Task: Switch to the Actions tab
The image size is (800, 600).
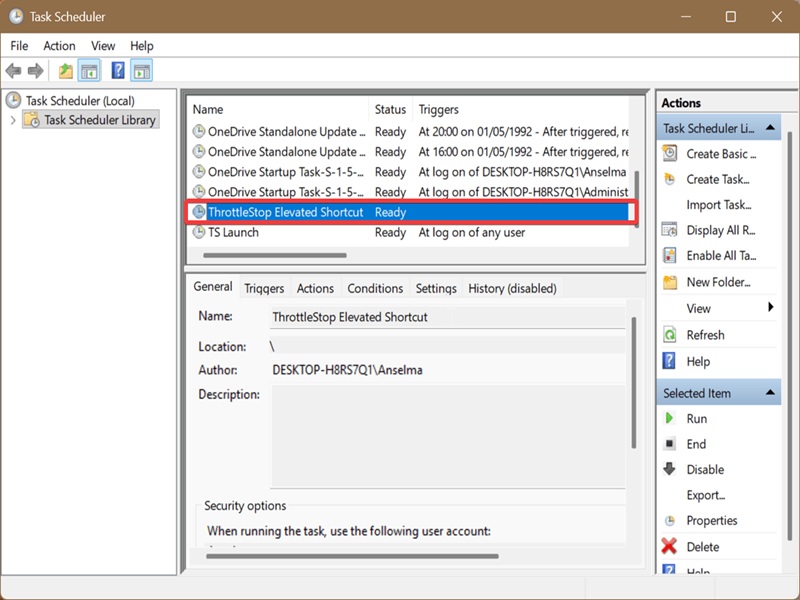Action: coord(315,288)
